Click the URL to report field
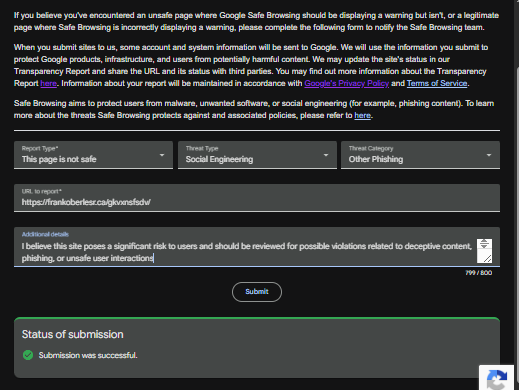The image size is (519, 390). pos(257,198)
